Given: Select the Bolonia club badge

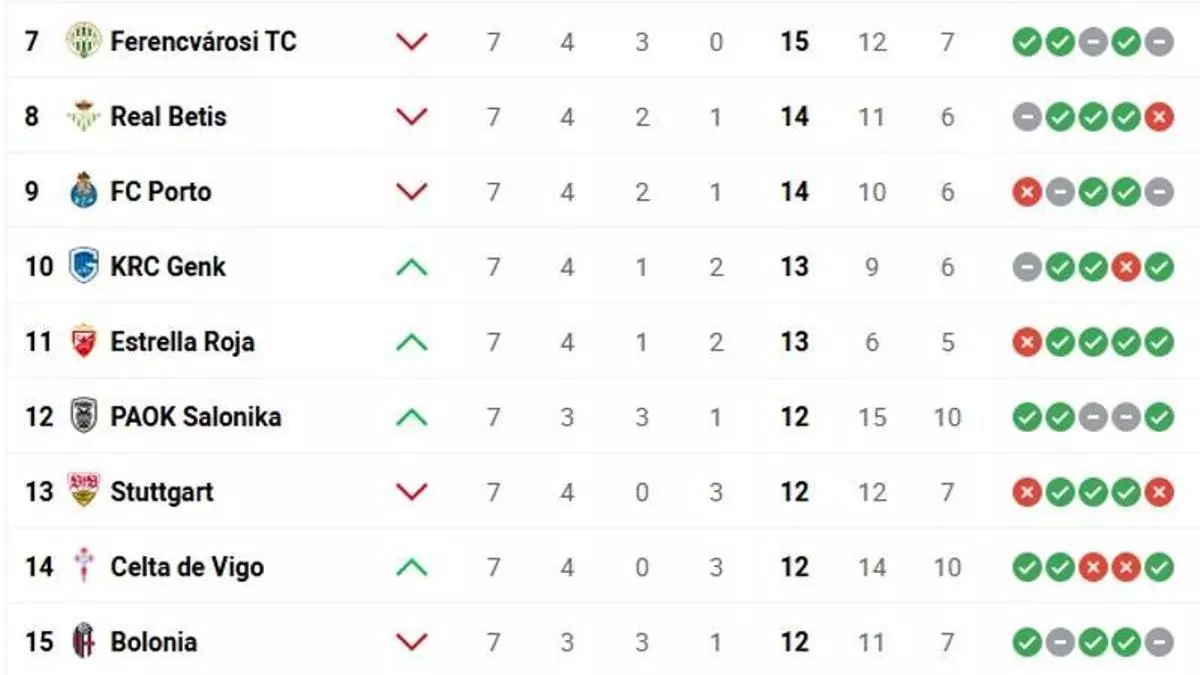Looking at the screenshot, I should point(84,642).
